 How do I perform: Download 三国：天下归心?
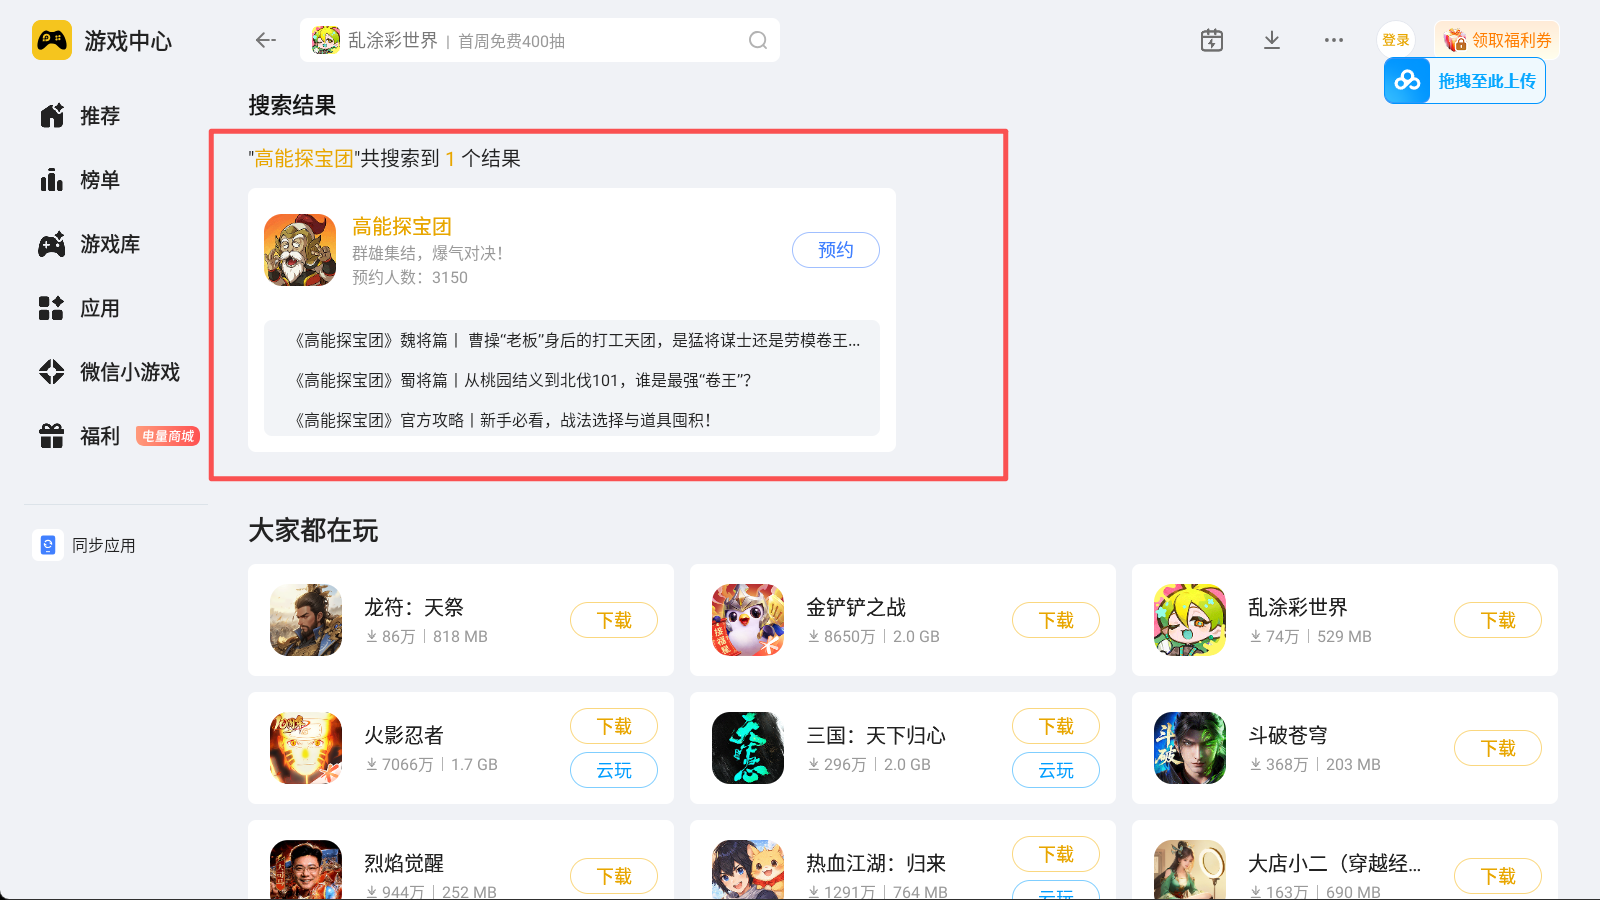1056,726
